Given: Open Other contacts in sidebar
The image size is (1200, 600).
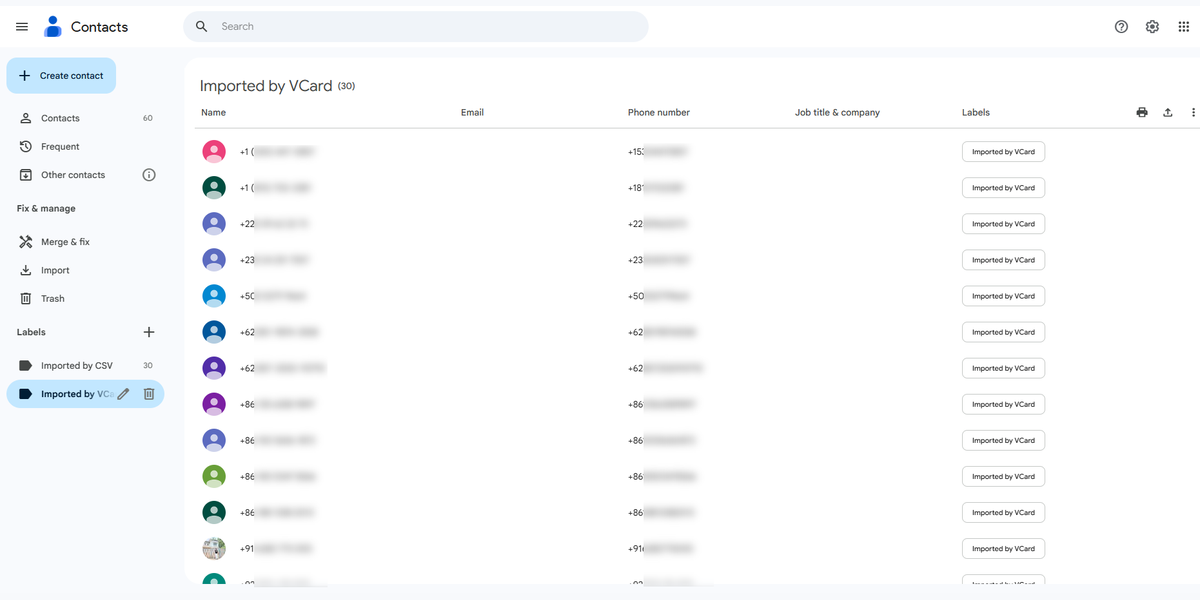Looking at the screenshot, I should click(72, 175).
